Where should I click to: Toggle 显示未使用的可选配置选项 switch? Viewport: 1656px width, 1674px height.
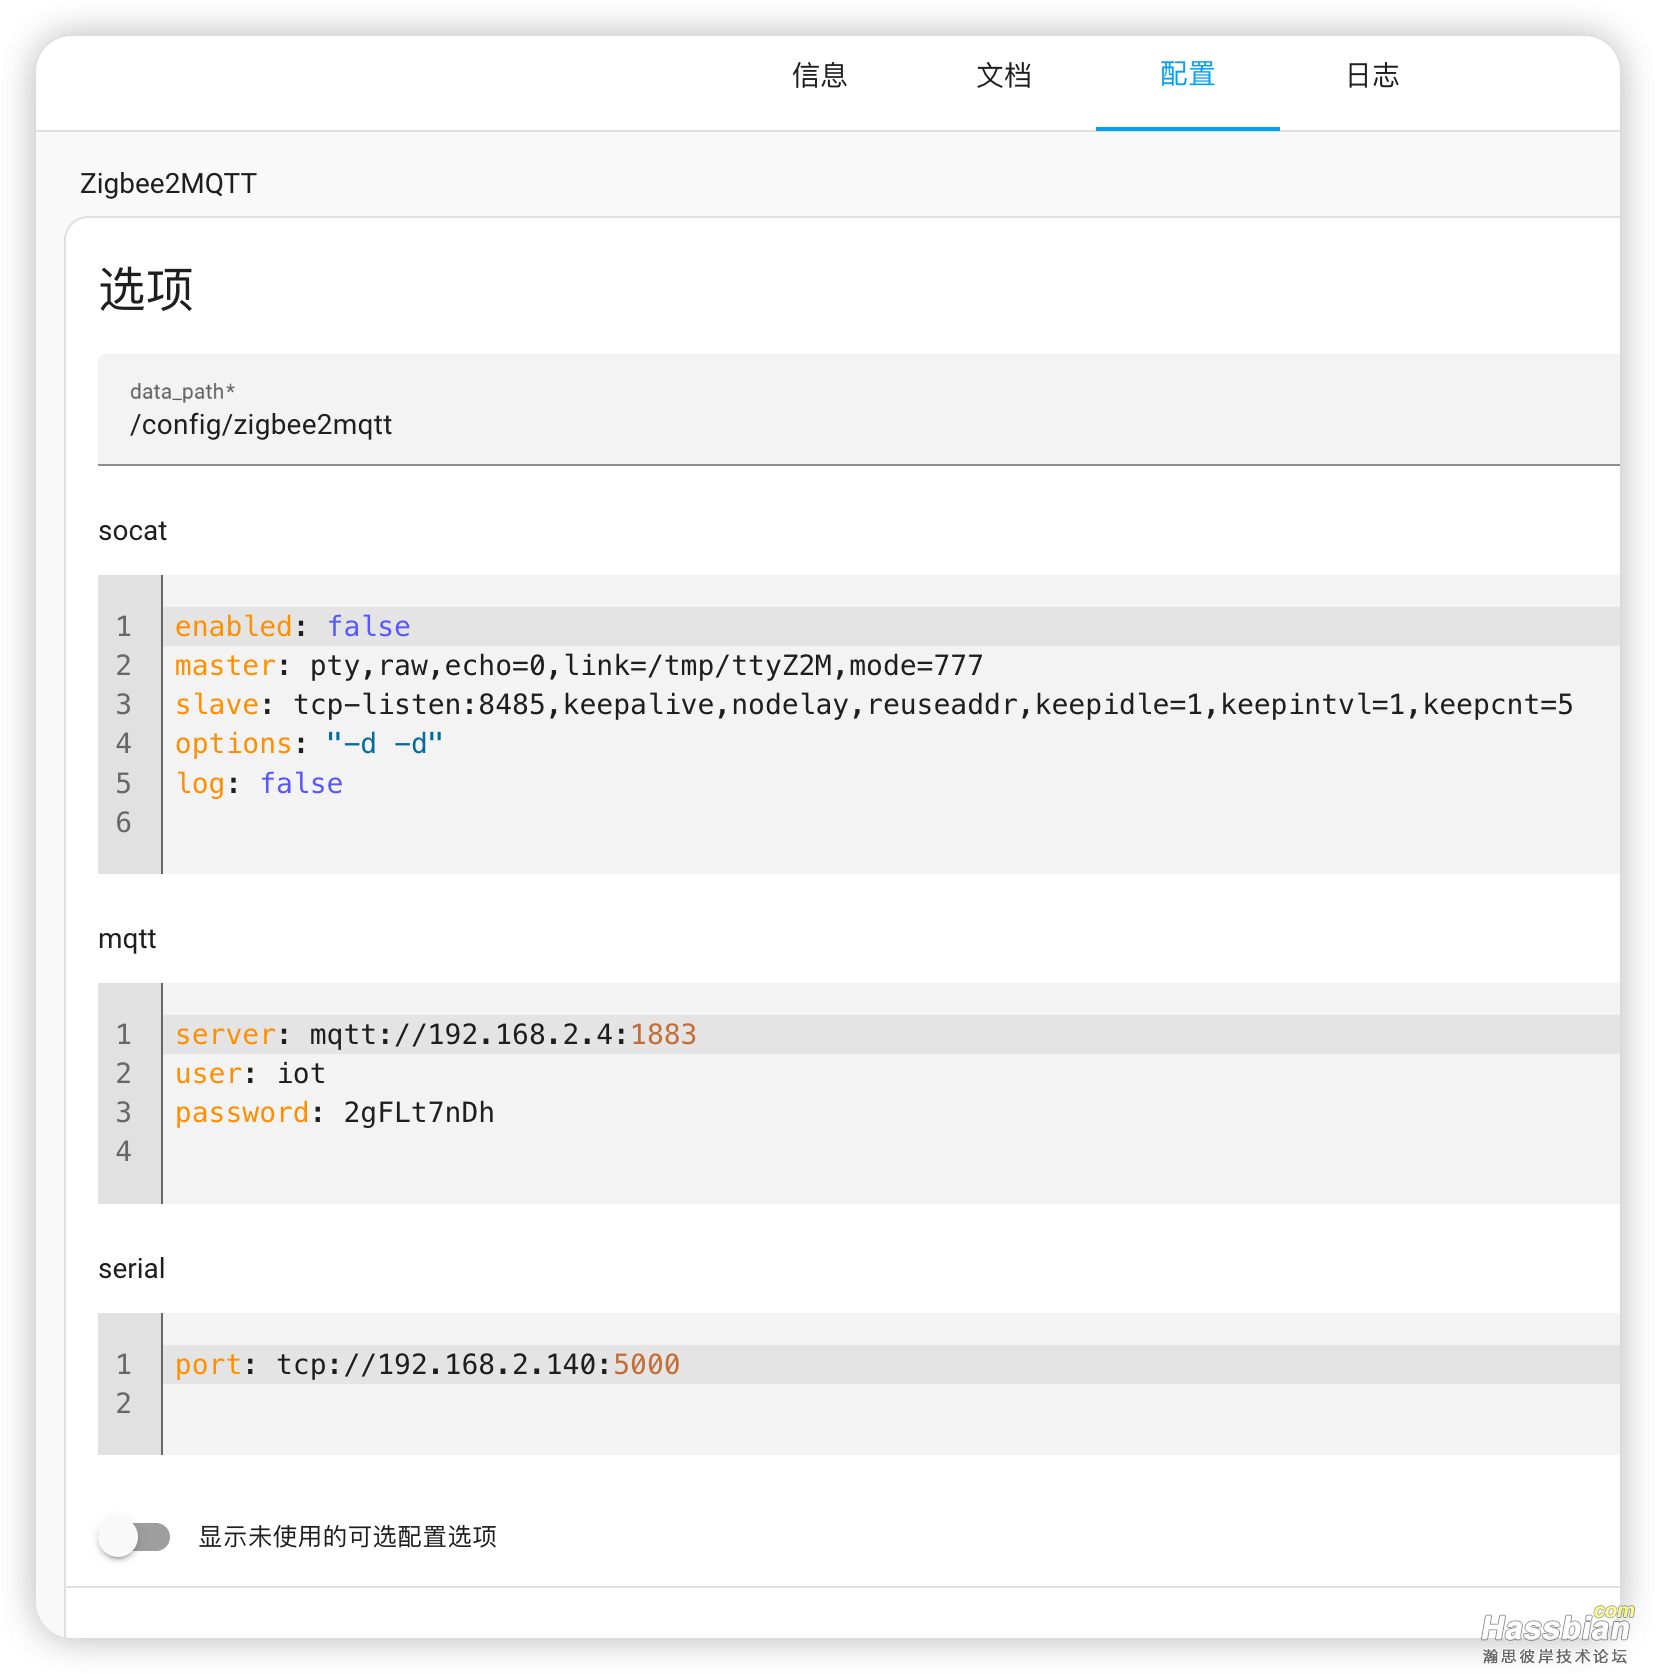134,1536
